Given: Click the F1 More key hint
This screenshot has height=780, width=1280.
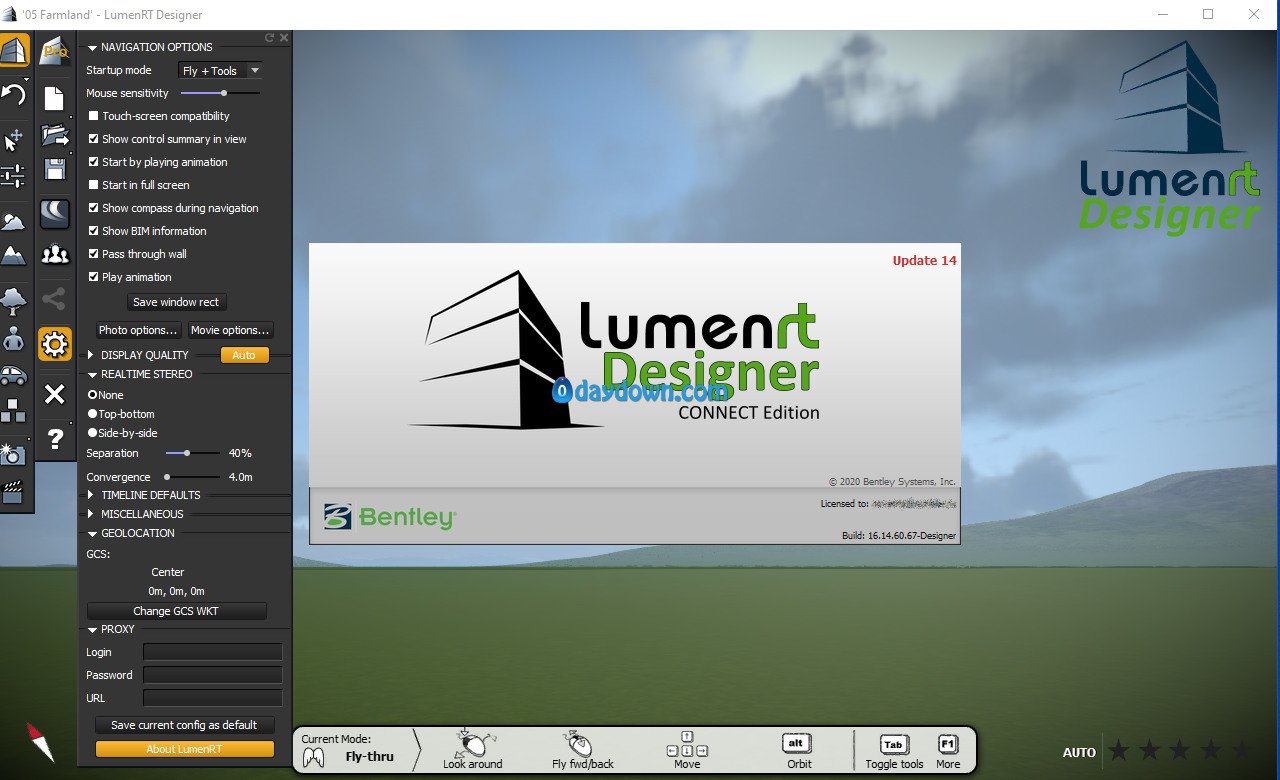Looking at the screenshot, I should [x=948, y=752].
